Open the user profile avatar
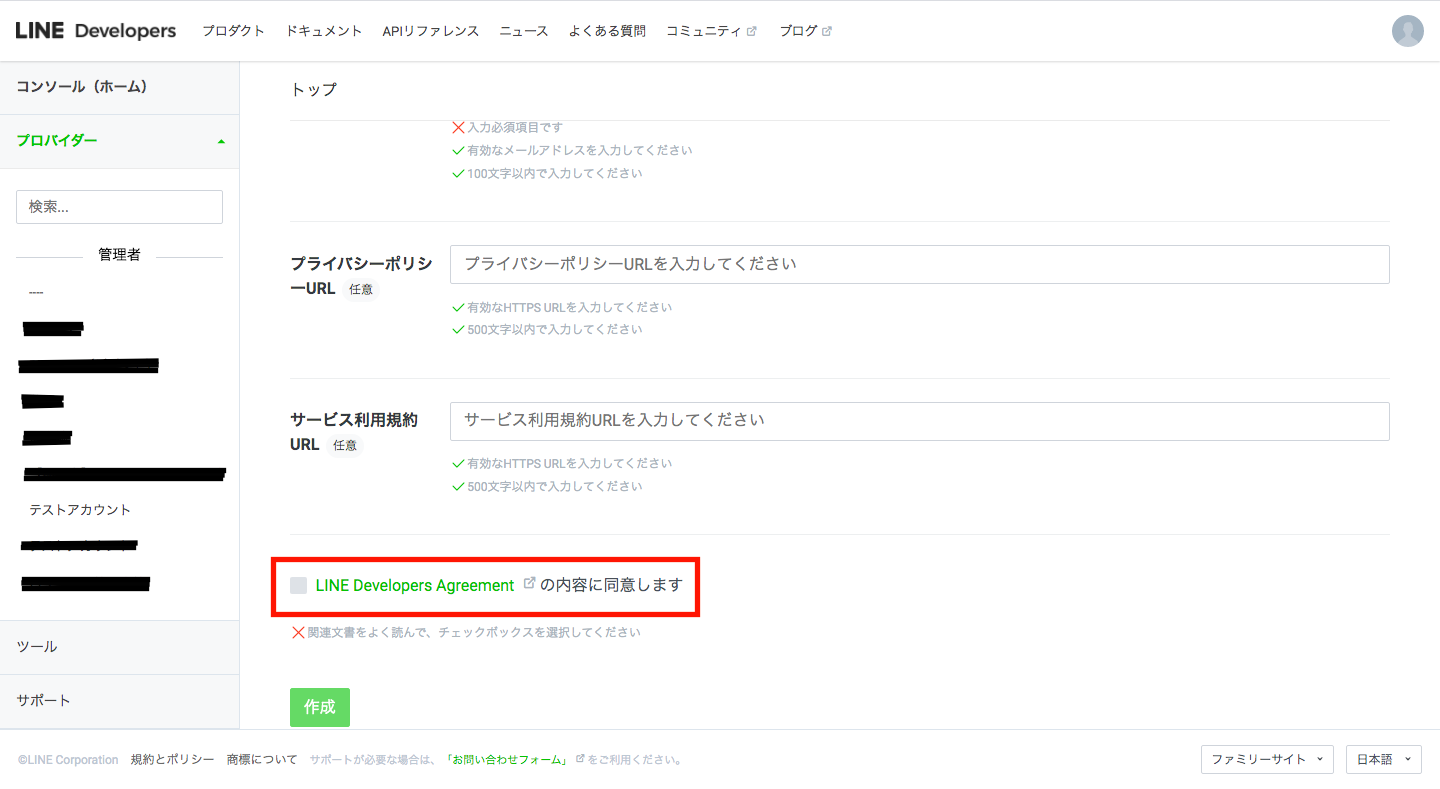This screenshot has height=789, width=1440. point(1407,31)
